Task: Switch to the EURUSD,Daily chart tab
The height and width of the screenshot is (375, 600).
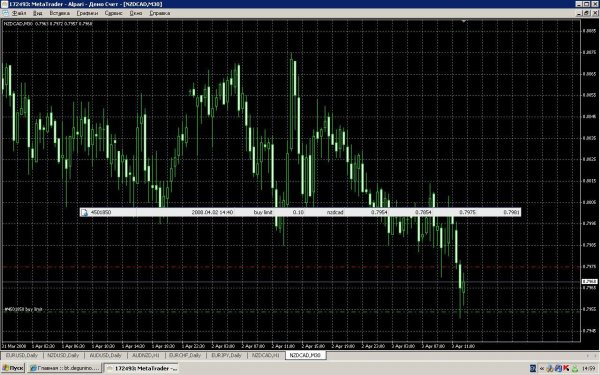Action: click(22, 355)
